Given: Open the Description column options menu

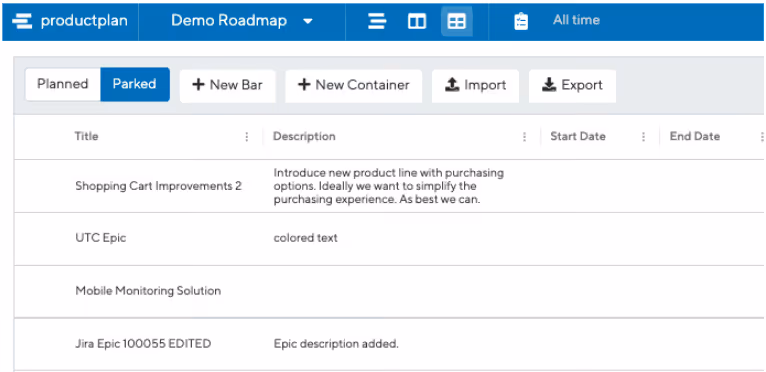Looking at the screenshot, I should pyautogui.click(x=524, y=137).
